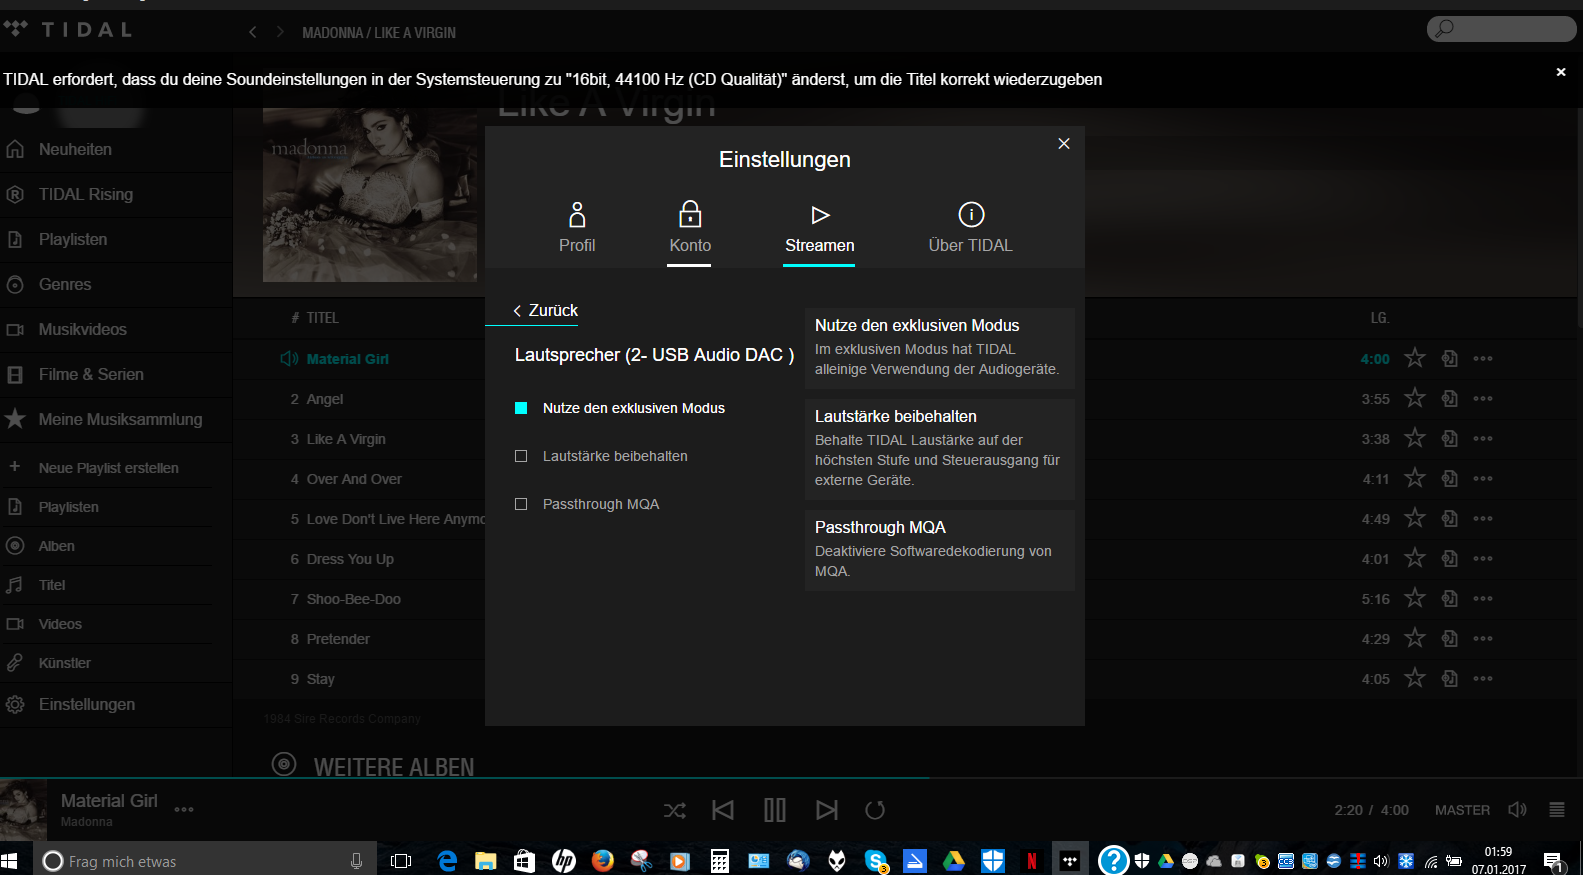This screenshot has width=1583, height=875.
Task: Play the track Stay
Action: tap(320, 679)
